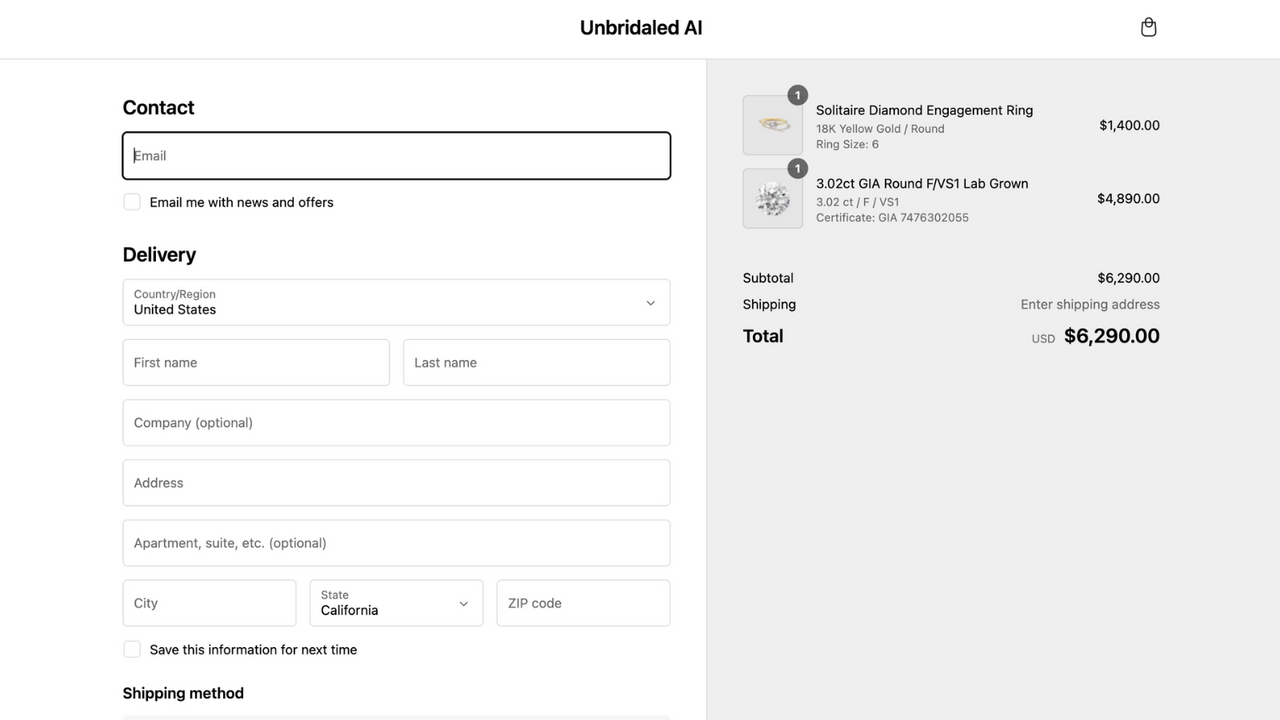Click the Unbridaled AI store title

(641, 28)
